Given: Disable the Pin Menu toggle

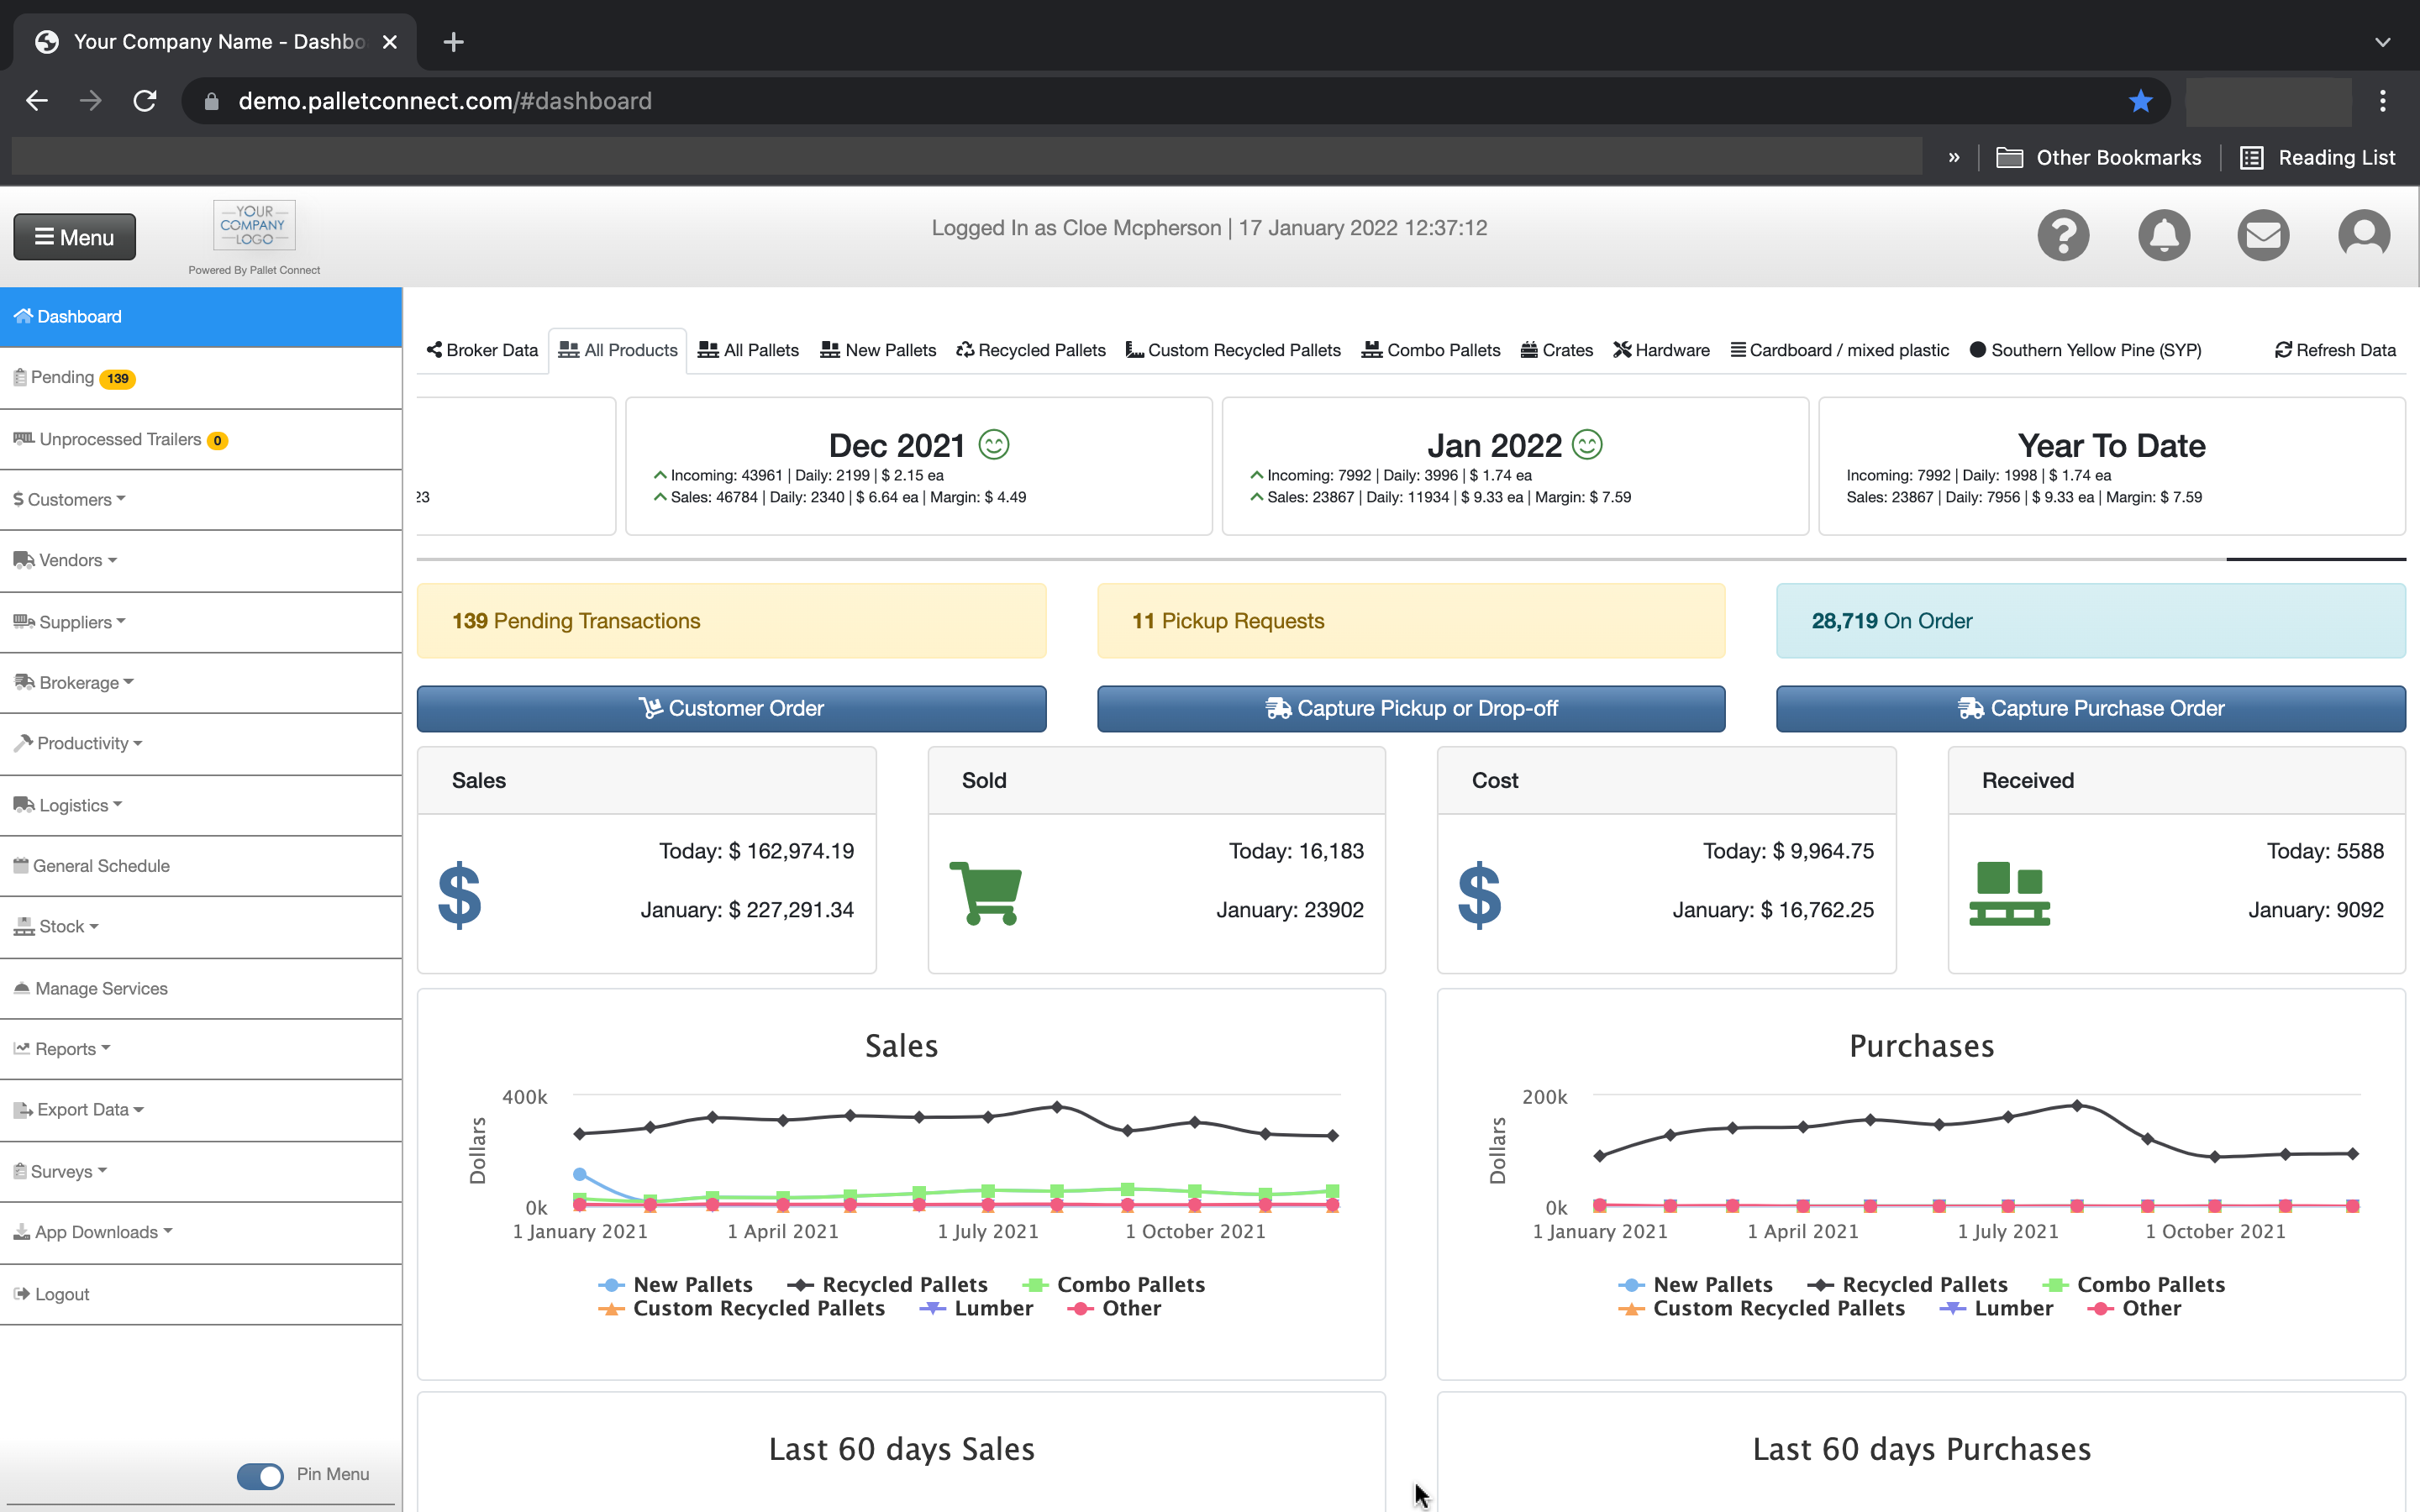Looking at the screenshot, I should (x=259, y=1476).
